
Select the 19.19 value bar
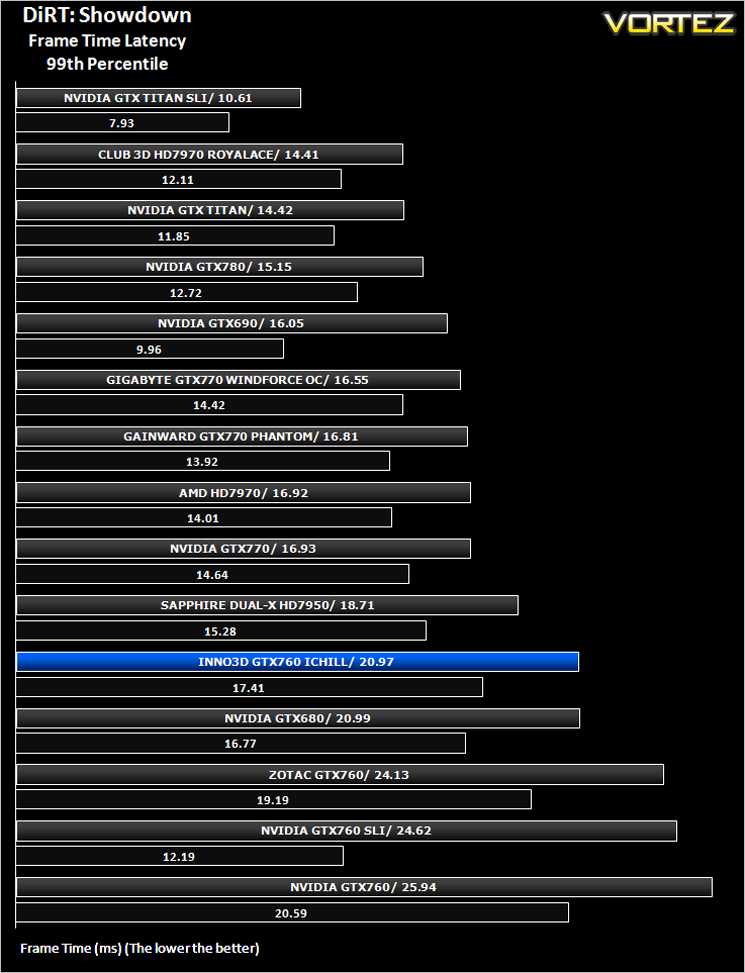pos(274,799)
